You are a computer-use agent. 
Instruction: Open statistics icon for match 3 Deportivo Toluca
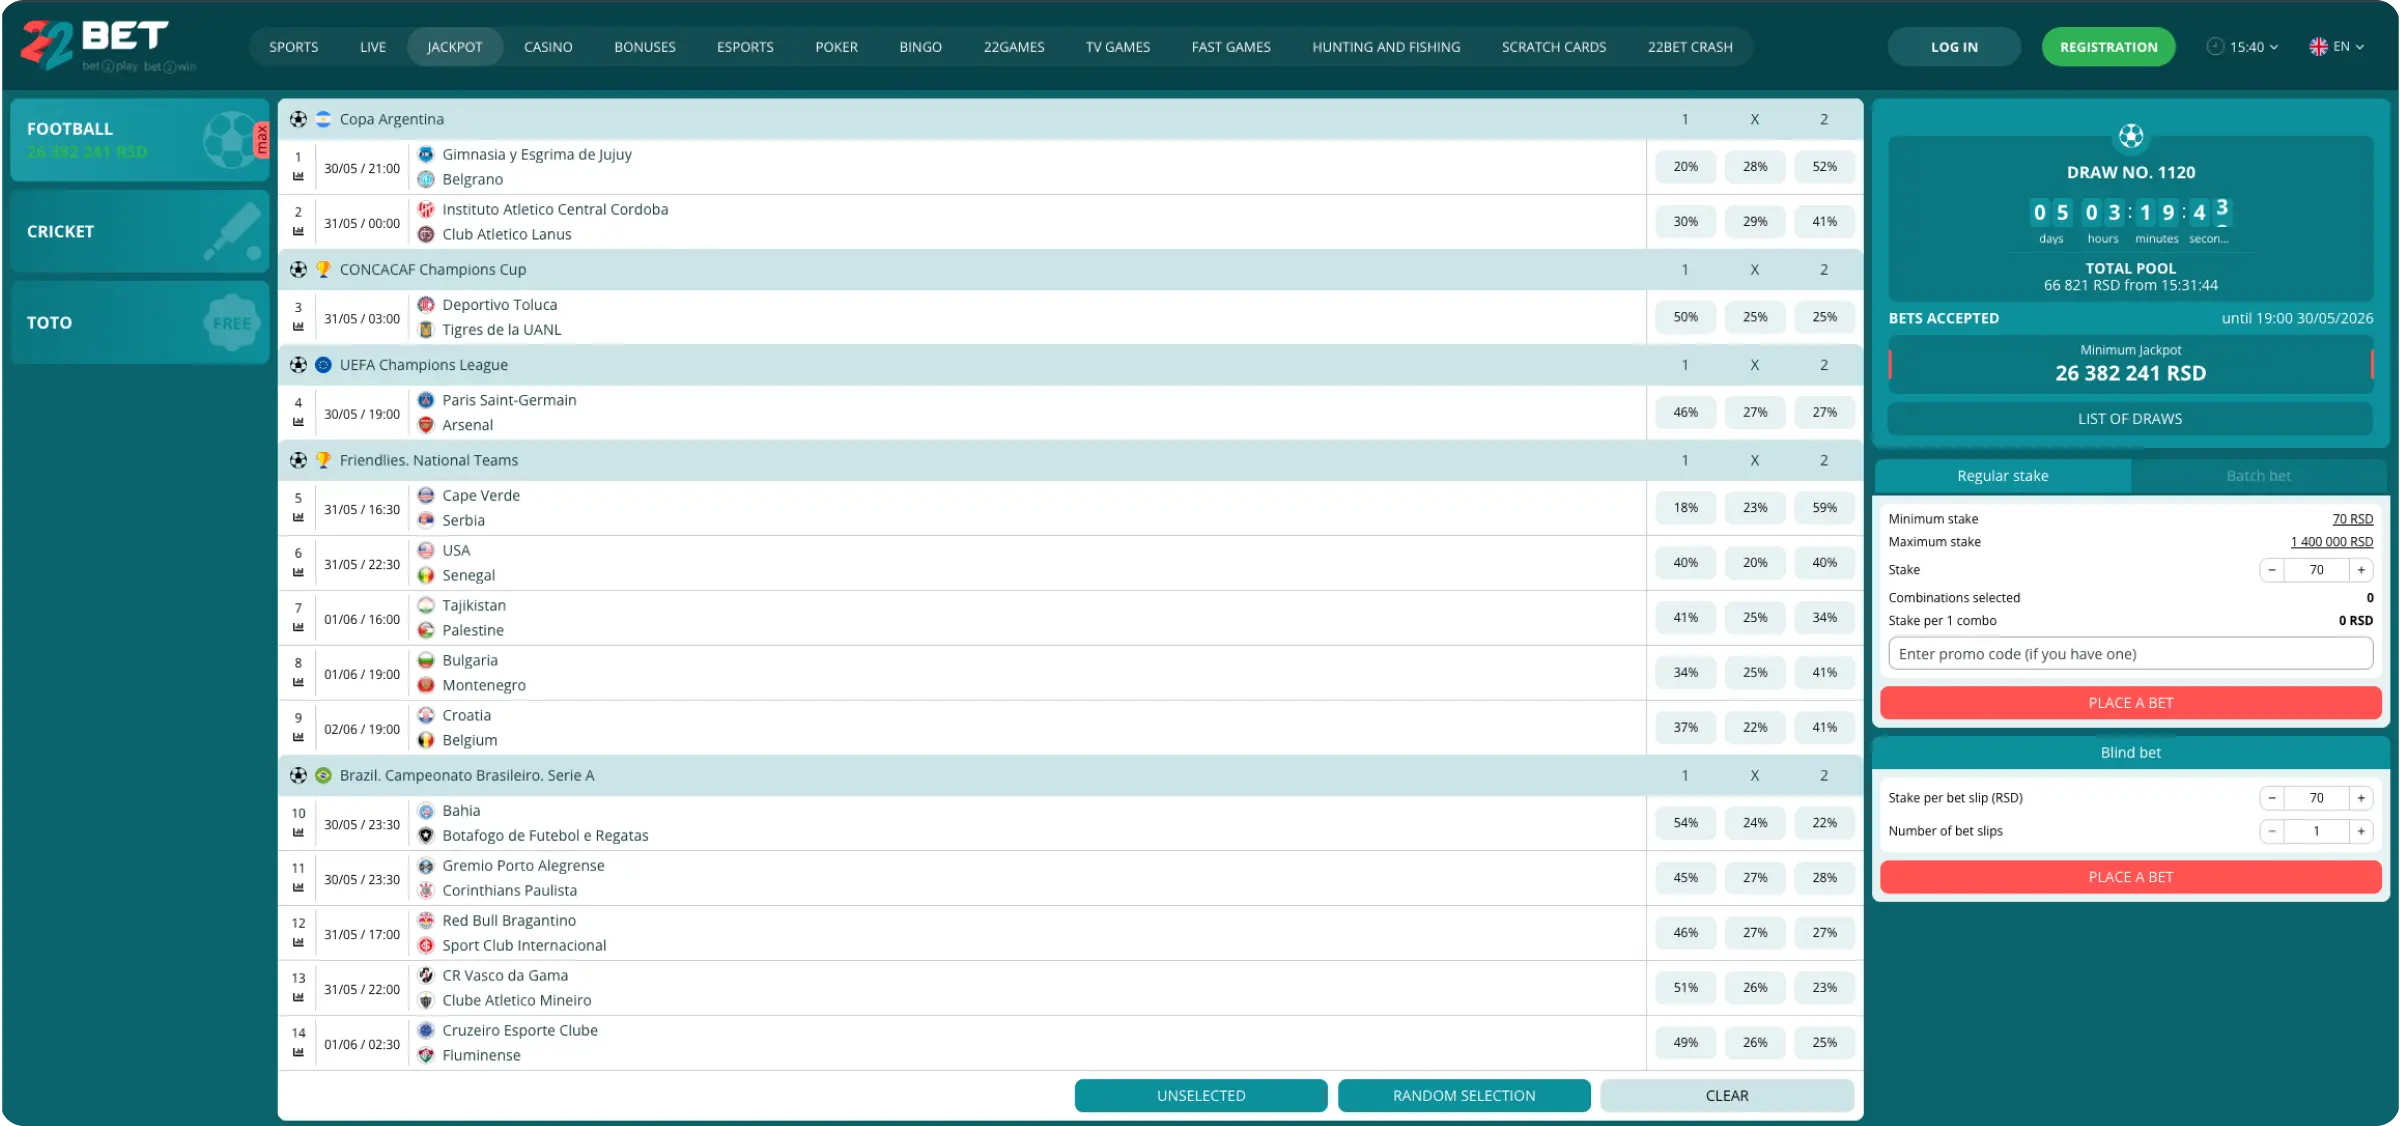tap(298, 327)
